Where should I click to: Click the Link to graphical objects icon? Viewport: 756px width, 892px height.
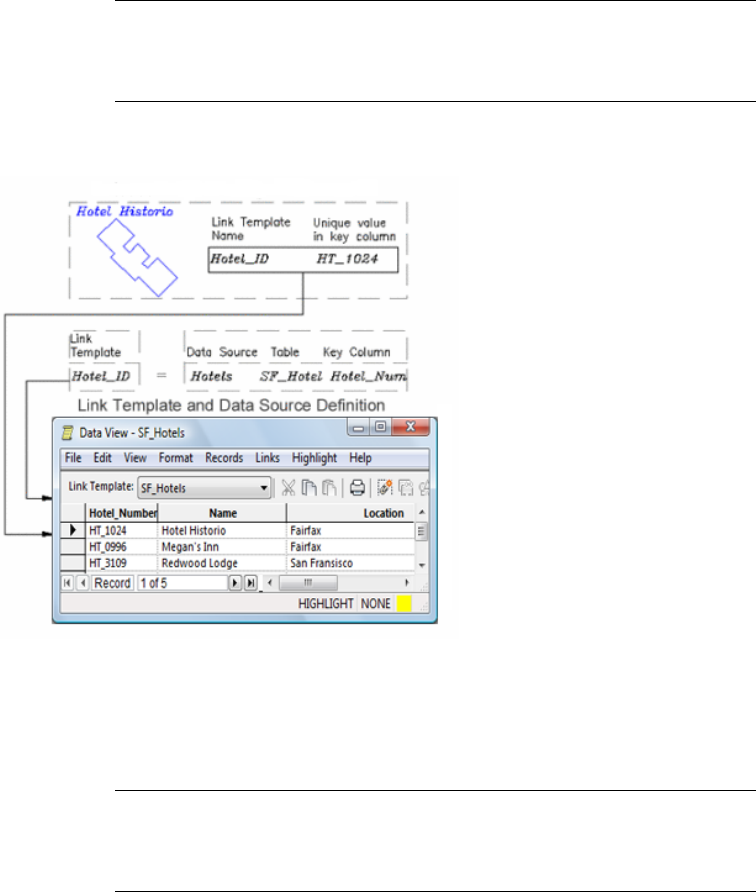pyautogui.click(x=385, y=488)
